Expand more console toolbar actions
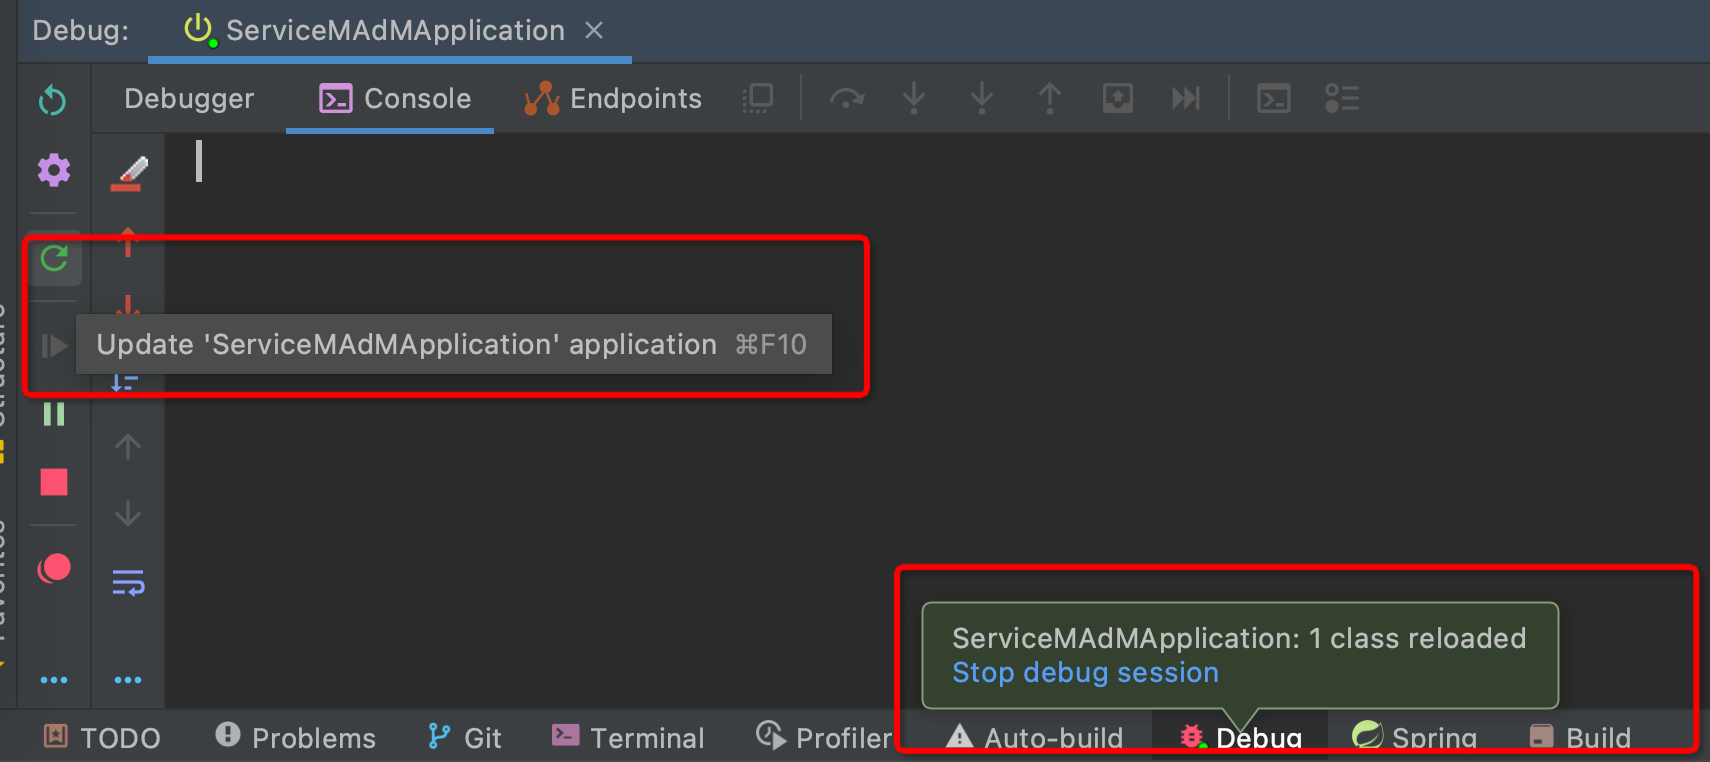Viewport: 1710px width, 762px height. [x=128, y=680]
